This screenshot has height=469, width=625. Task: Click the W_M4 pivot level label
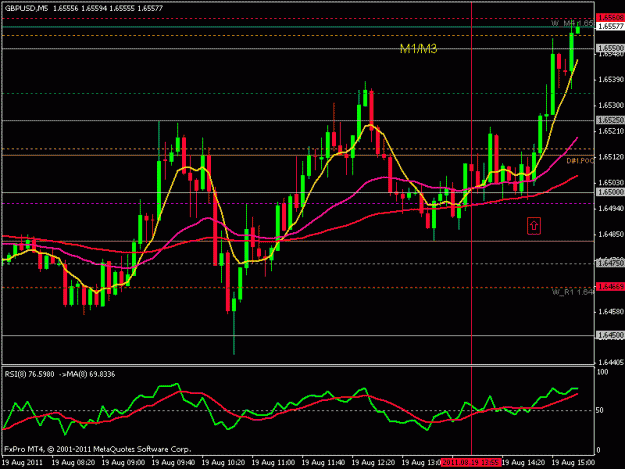click(x=573, y=24)
